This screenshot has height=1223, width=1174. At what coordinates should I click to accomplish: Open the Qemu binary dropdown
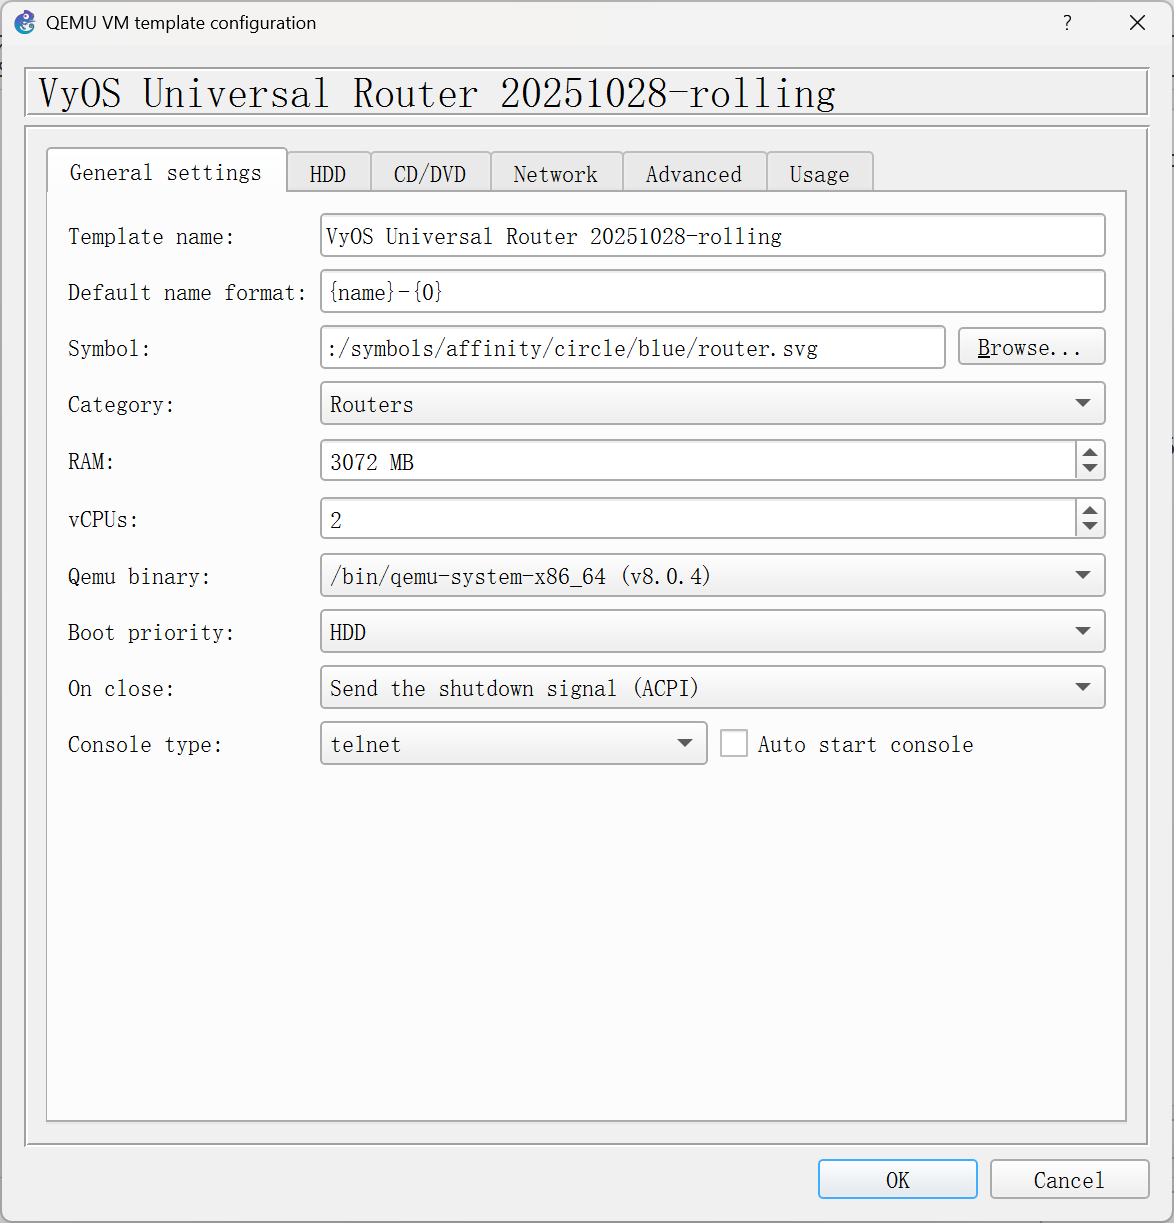point(712,576)
